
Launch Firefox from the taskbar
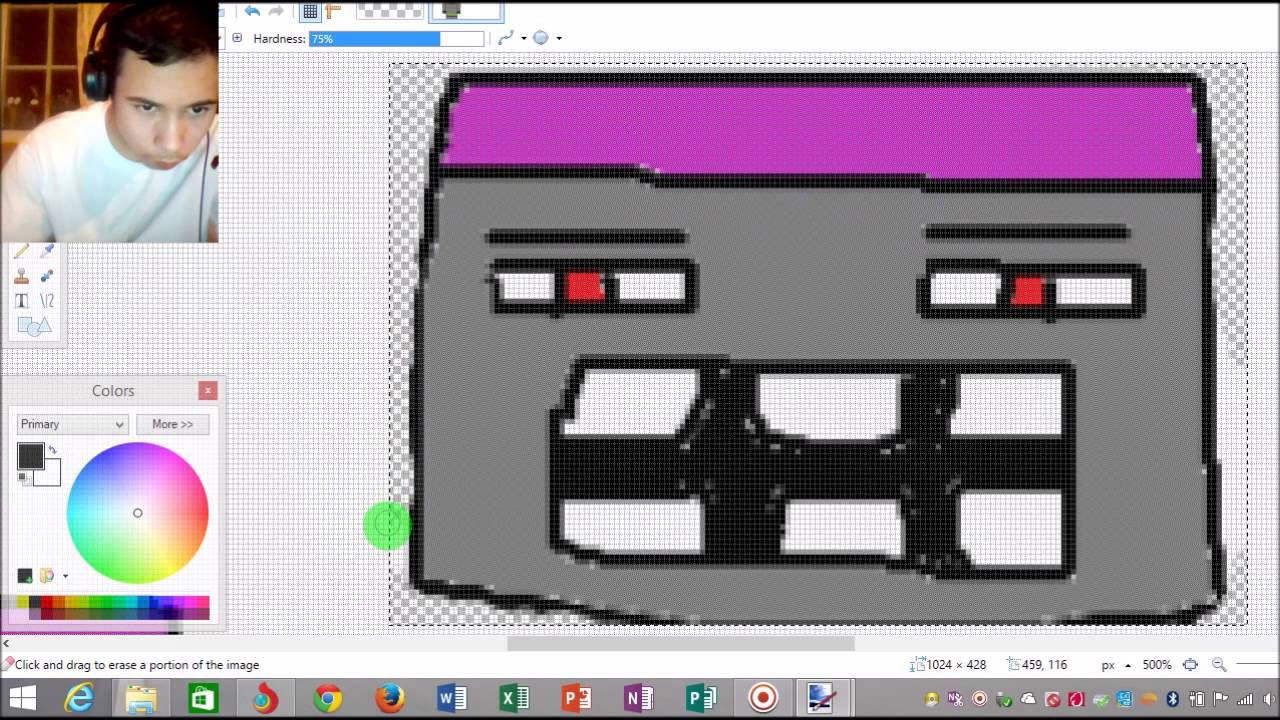390,698
